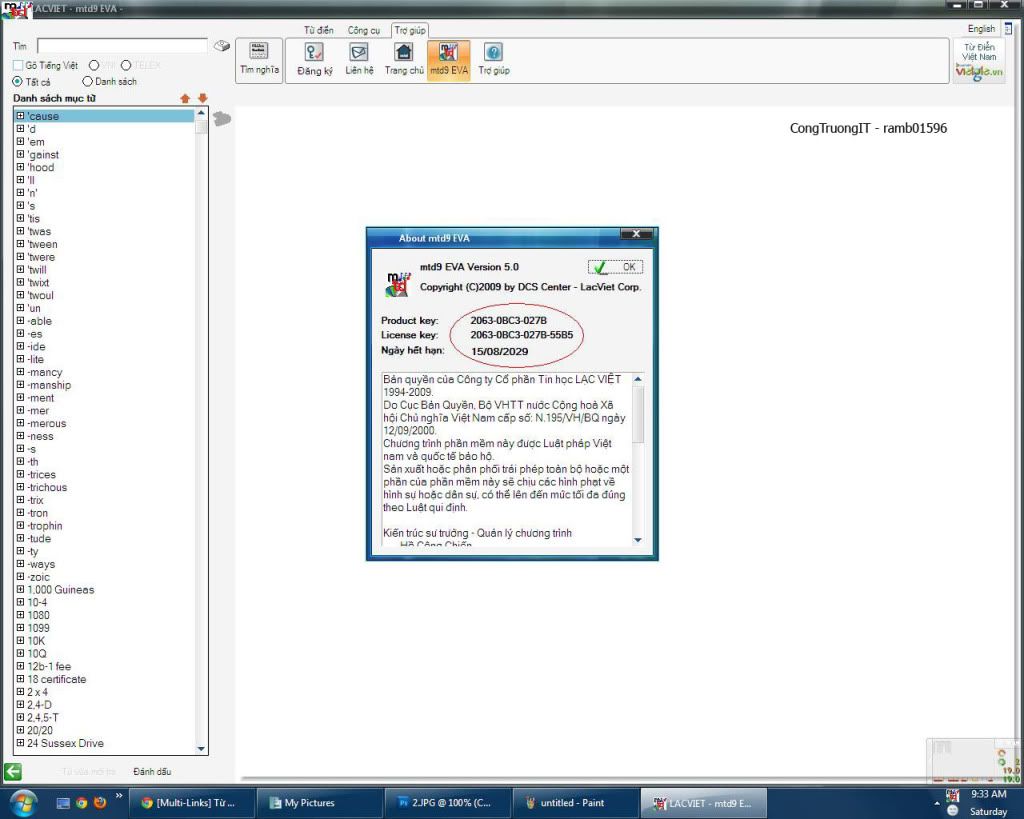Click the green back arrow icon
Screen dimensions: 1024x819
tap(12, 771)
